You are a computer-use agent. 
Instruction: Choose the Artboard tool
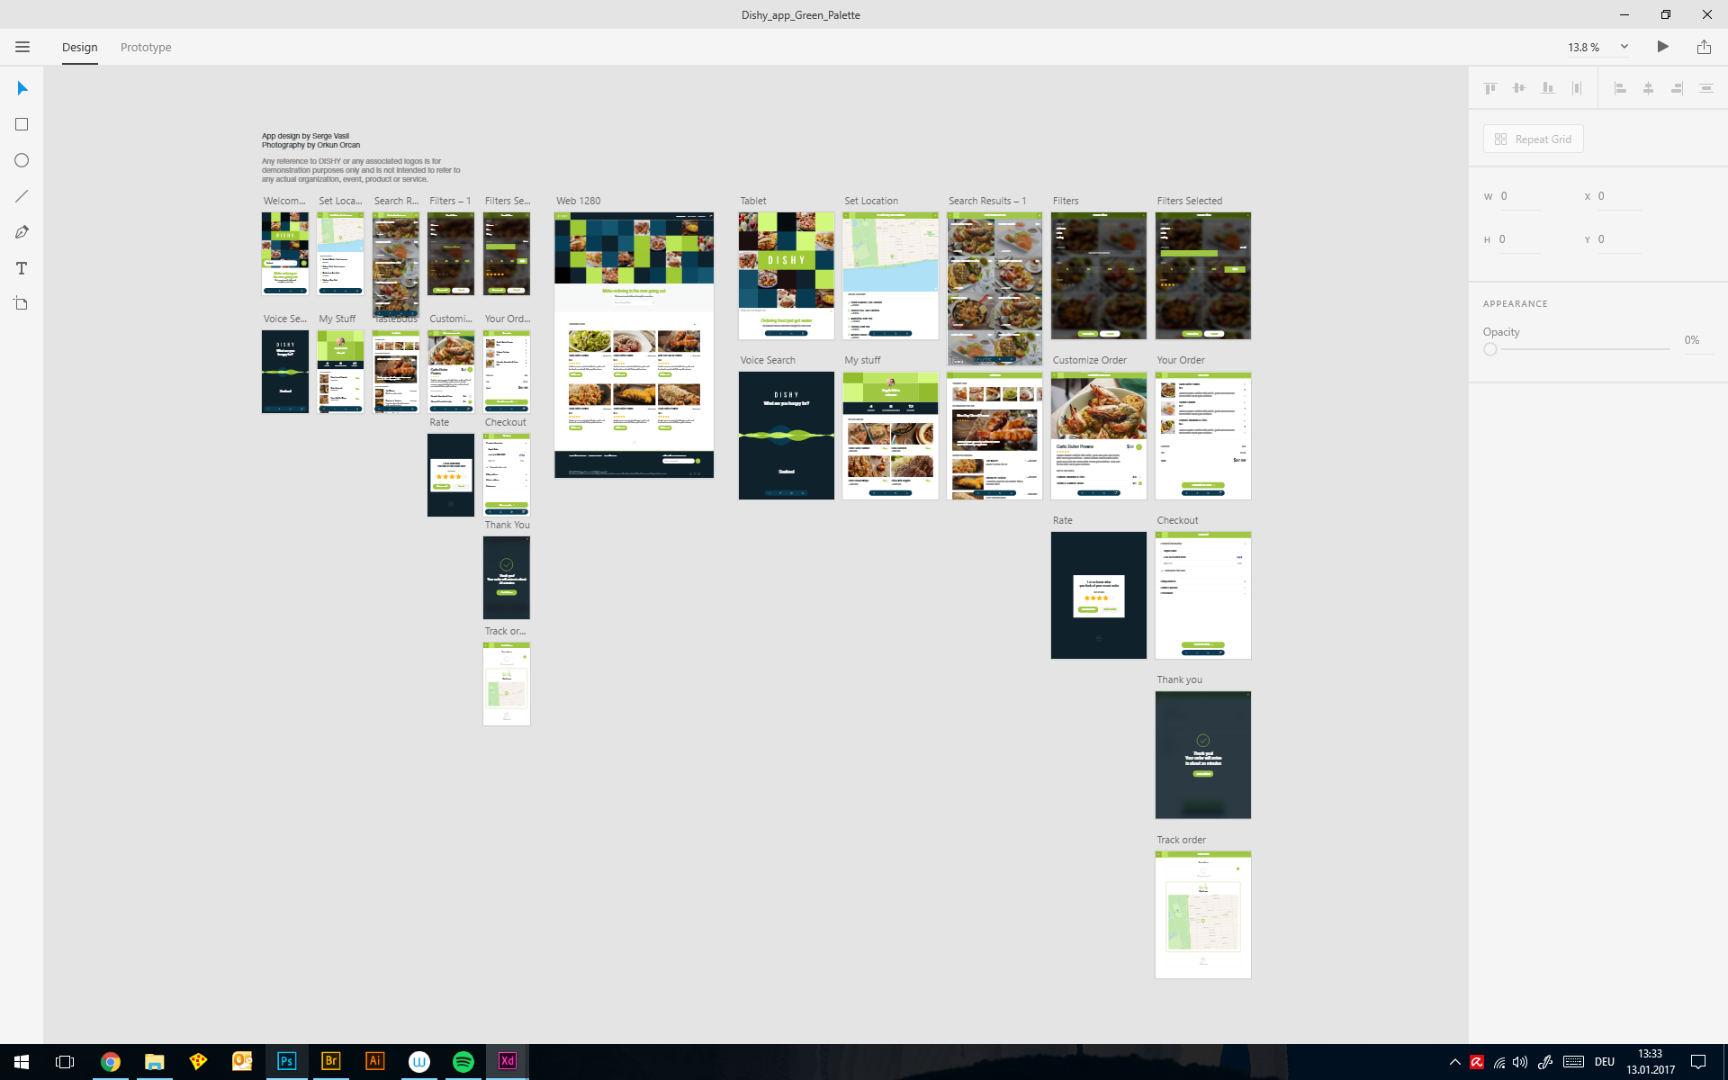tap(22, 304)
